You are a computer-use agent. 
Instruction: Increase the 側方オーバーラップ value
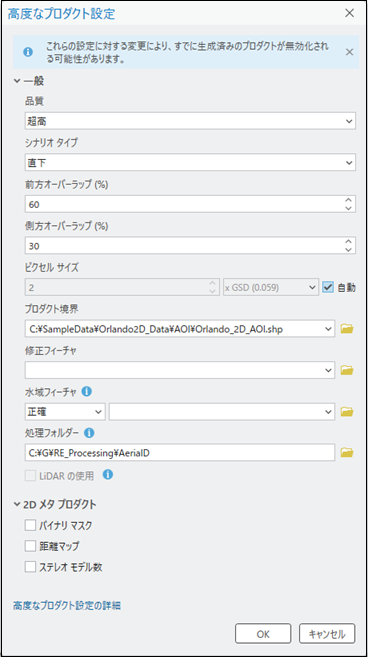(x=348, y=242)
